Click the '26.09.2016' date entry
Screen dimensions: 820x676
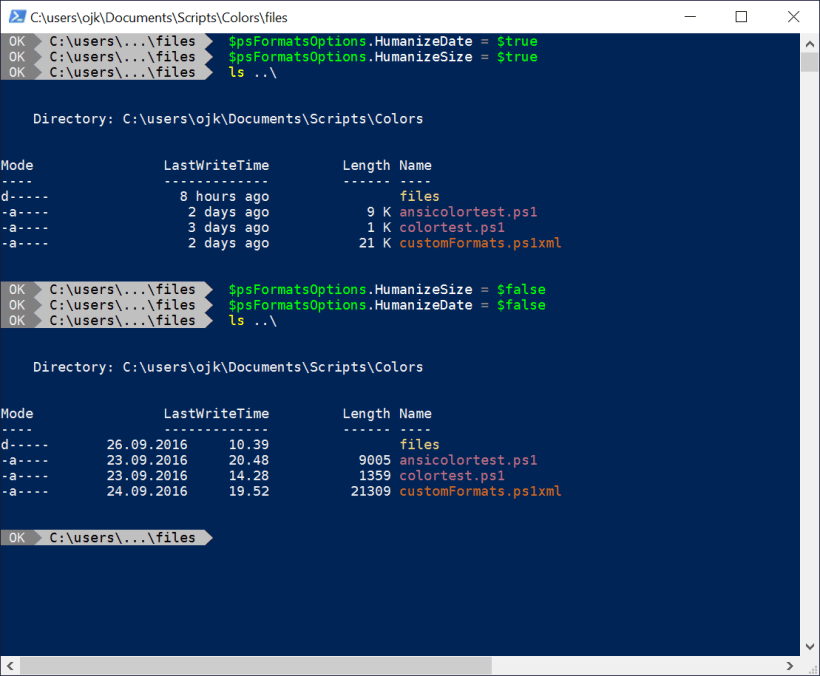(147, 445)
